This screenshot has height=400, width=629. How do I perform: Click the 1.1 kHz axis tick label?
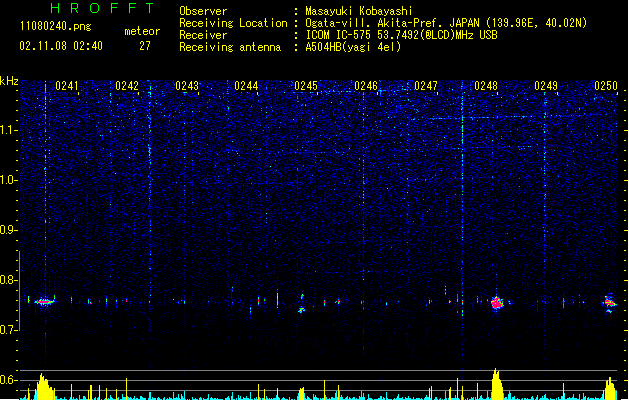click(x=9, y=130)
